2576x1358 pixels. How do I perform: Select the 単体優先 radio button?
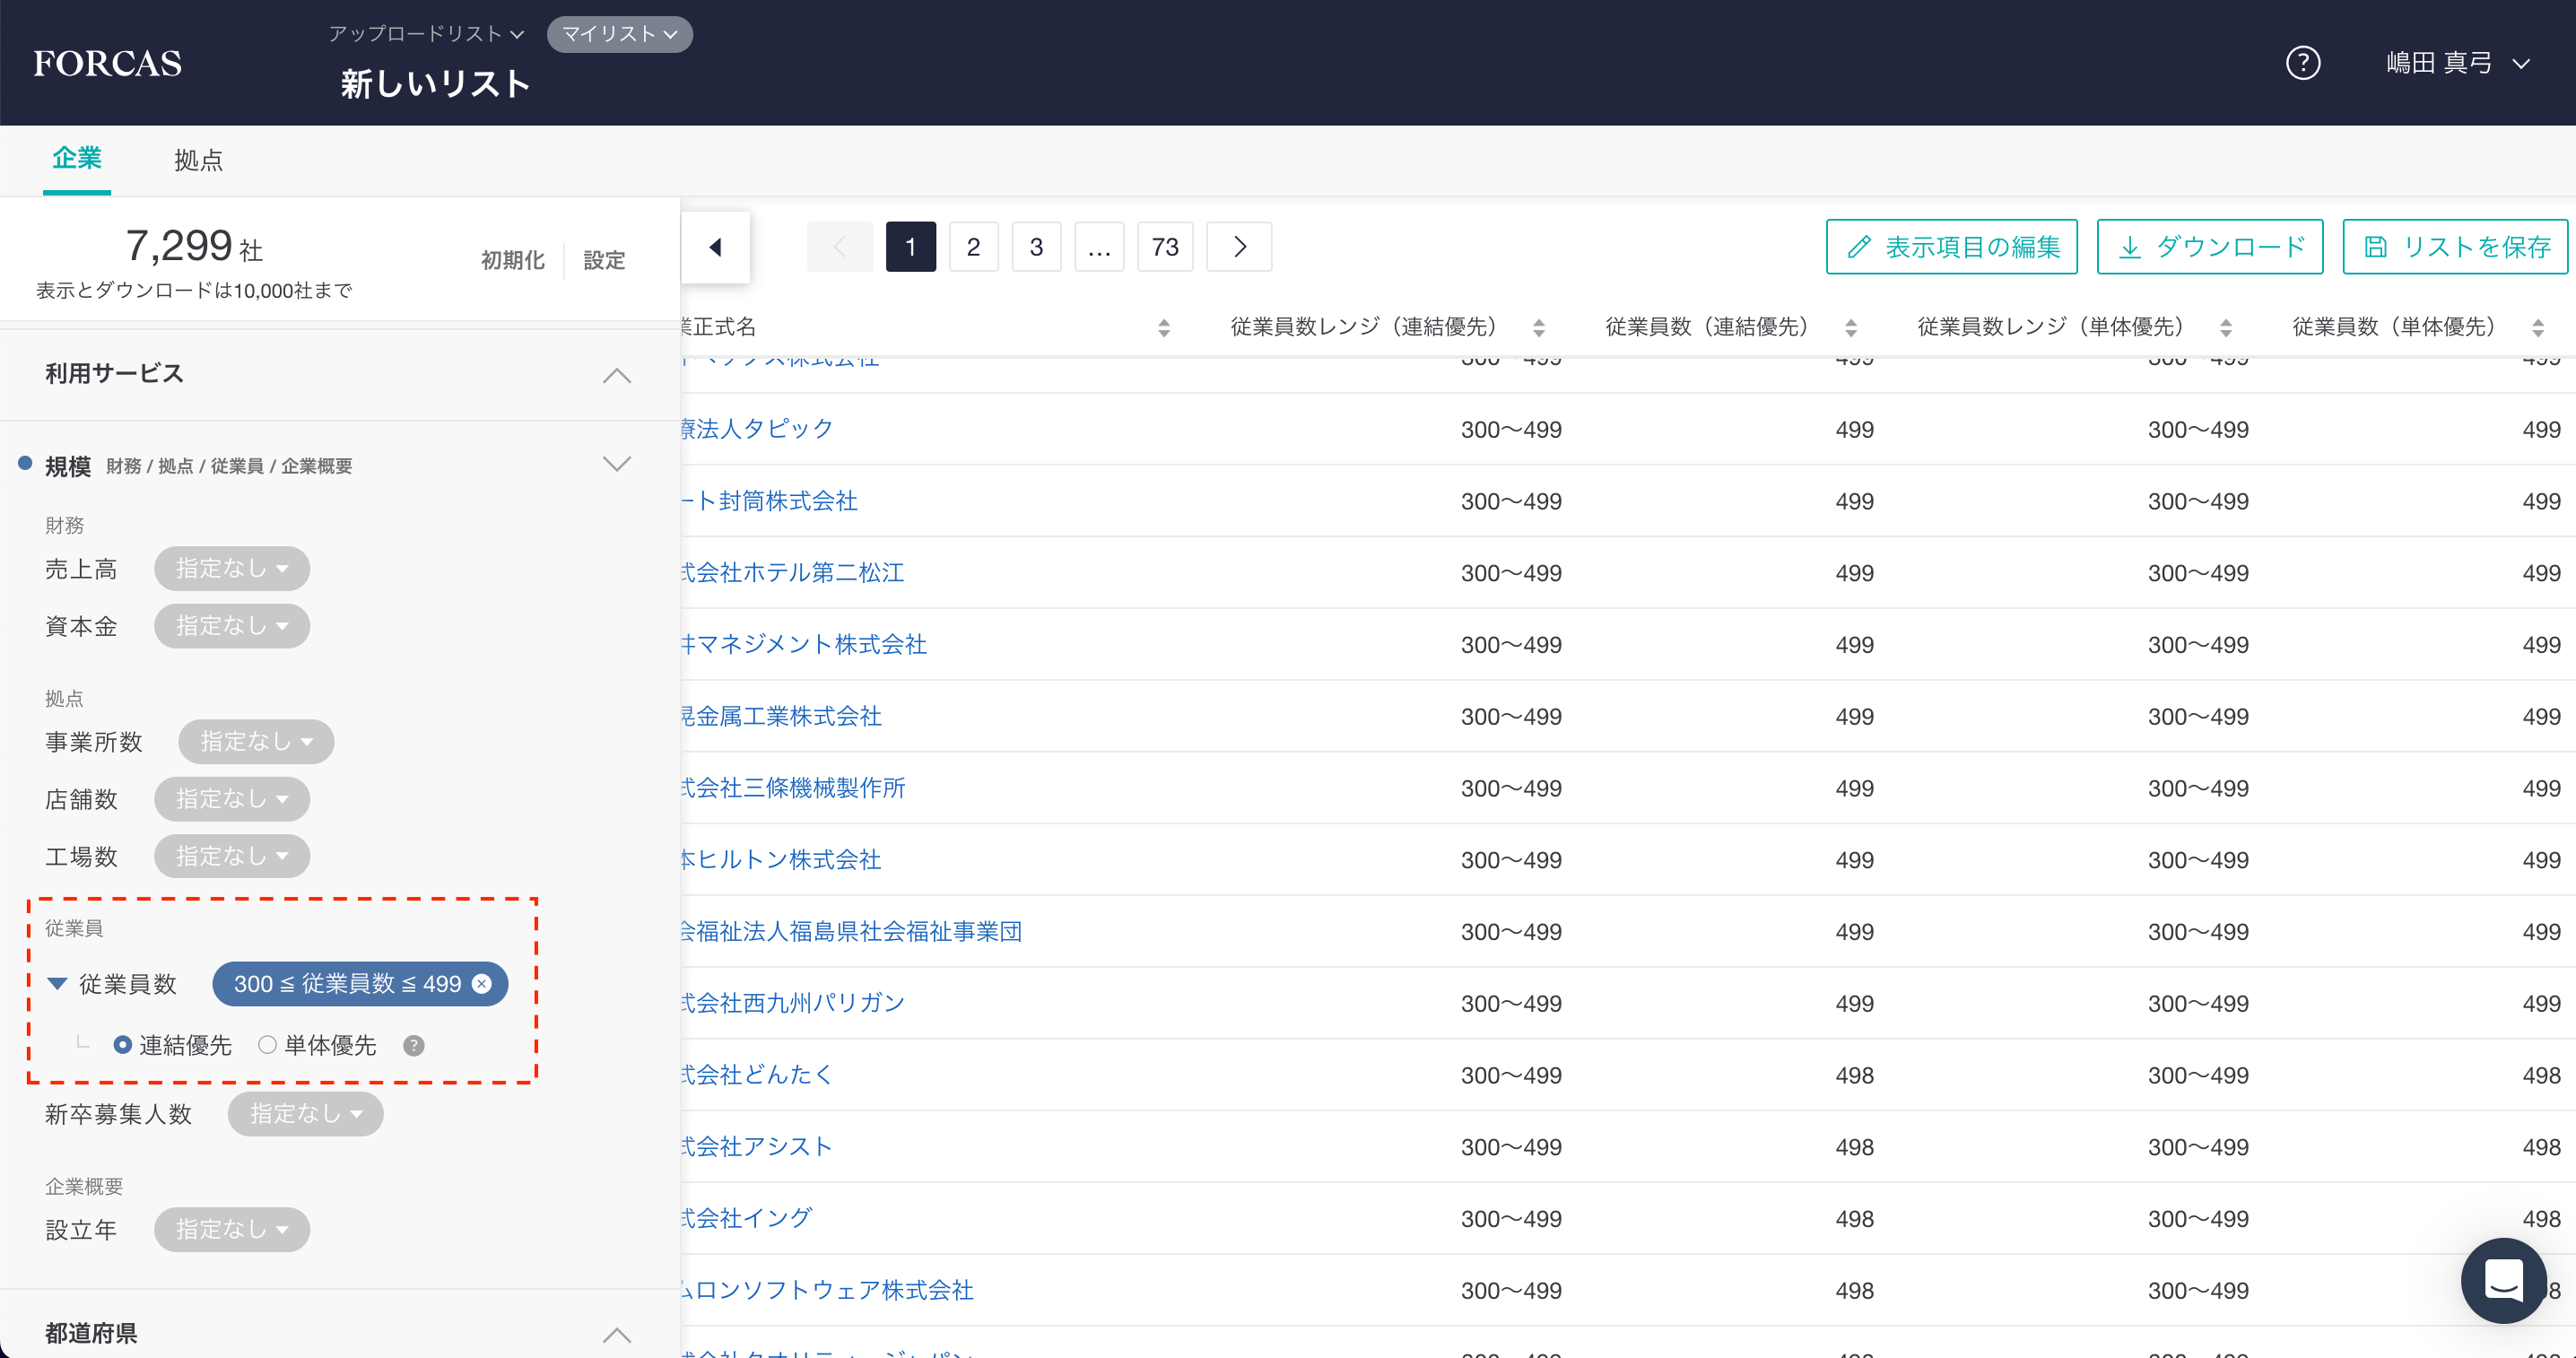pyautogui.click(x=267, y=1045)
